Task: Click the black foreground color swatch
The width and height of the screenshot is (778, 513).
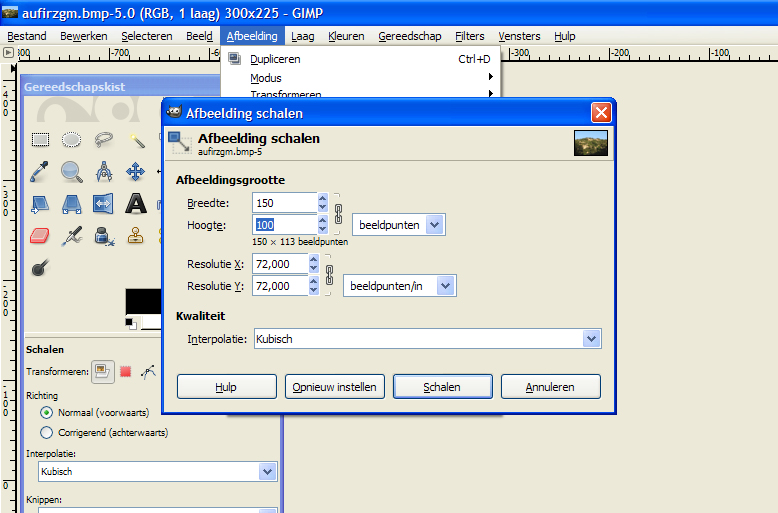Action: click(x=142, y=301)
